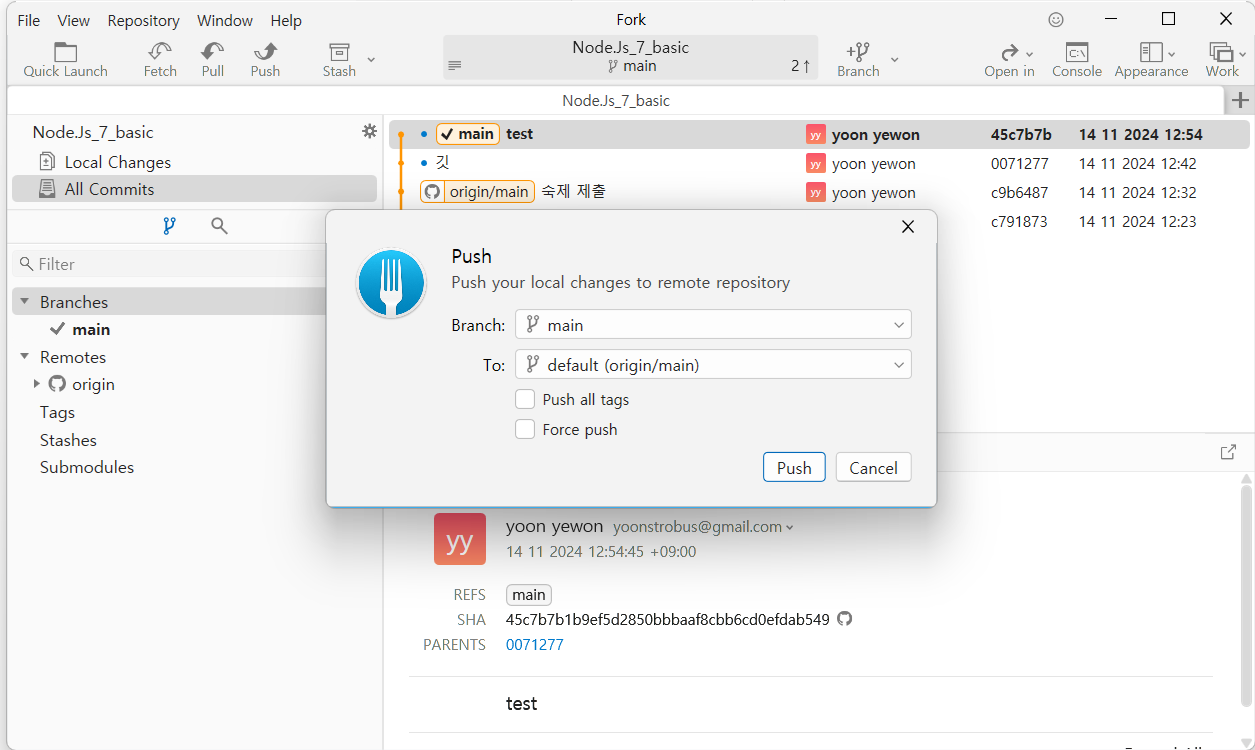1255x750 pixels.
Task: Open Branch options dropdown arrow
Action: [895, 60]
